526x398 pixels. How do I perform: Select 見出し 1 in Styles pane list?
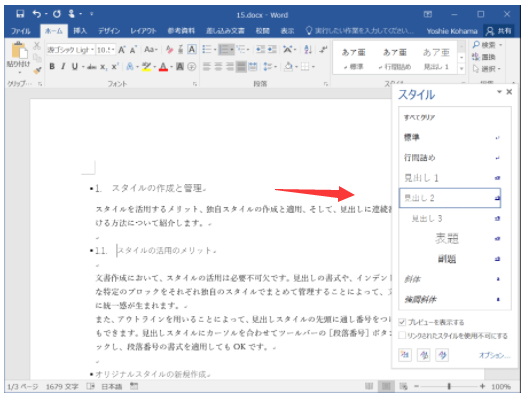click(x=450, y=178)
